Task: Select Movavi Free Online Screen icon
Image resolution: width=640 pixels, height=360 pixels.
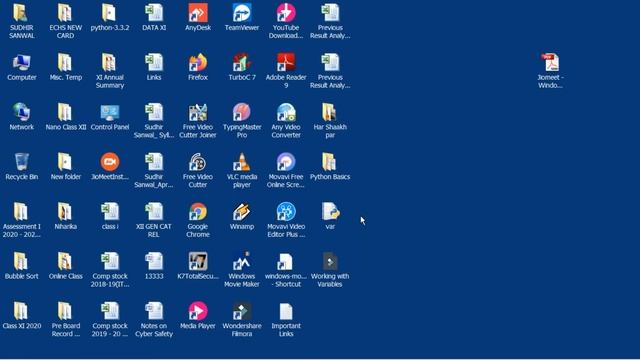Action: coord(286,162)
